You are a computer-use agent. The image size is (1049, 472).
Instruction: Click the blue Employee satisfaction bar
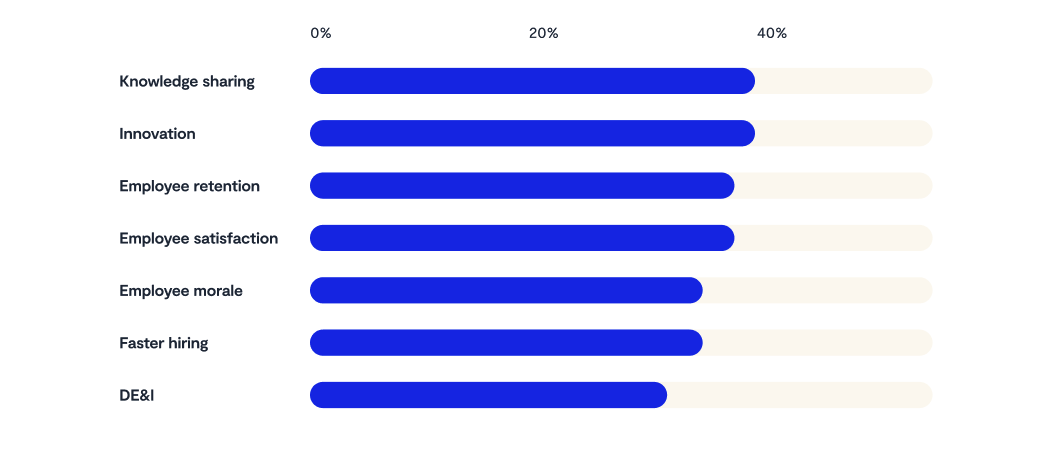pos(522,238)
